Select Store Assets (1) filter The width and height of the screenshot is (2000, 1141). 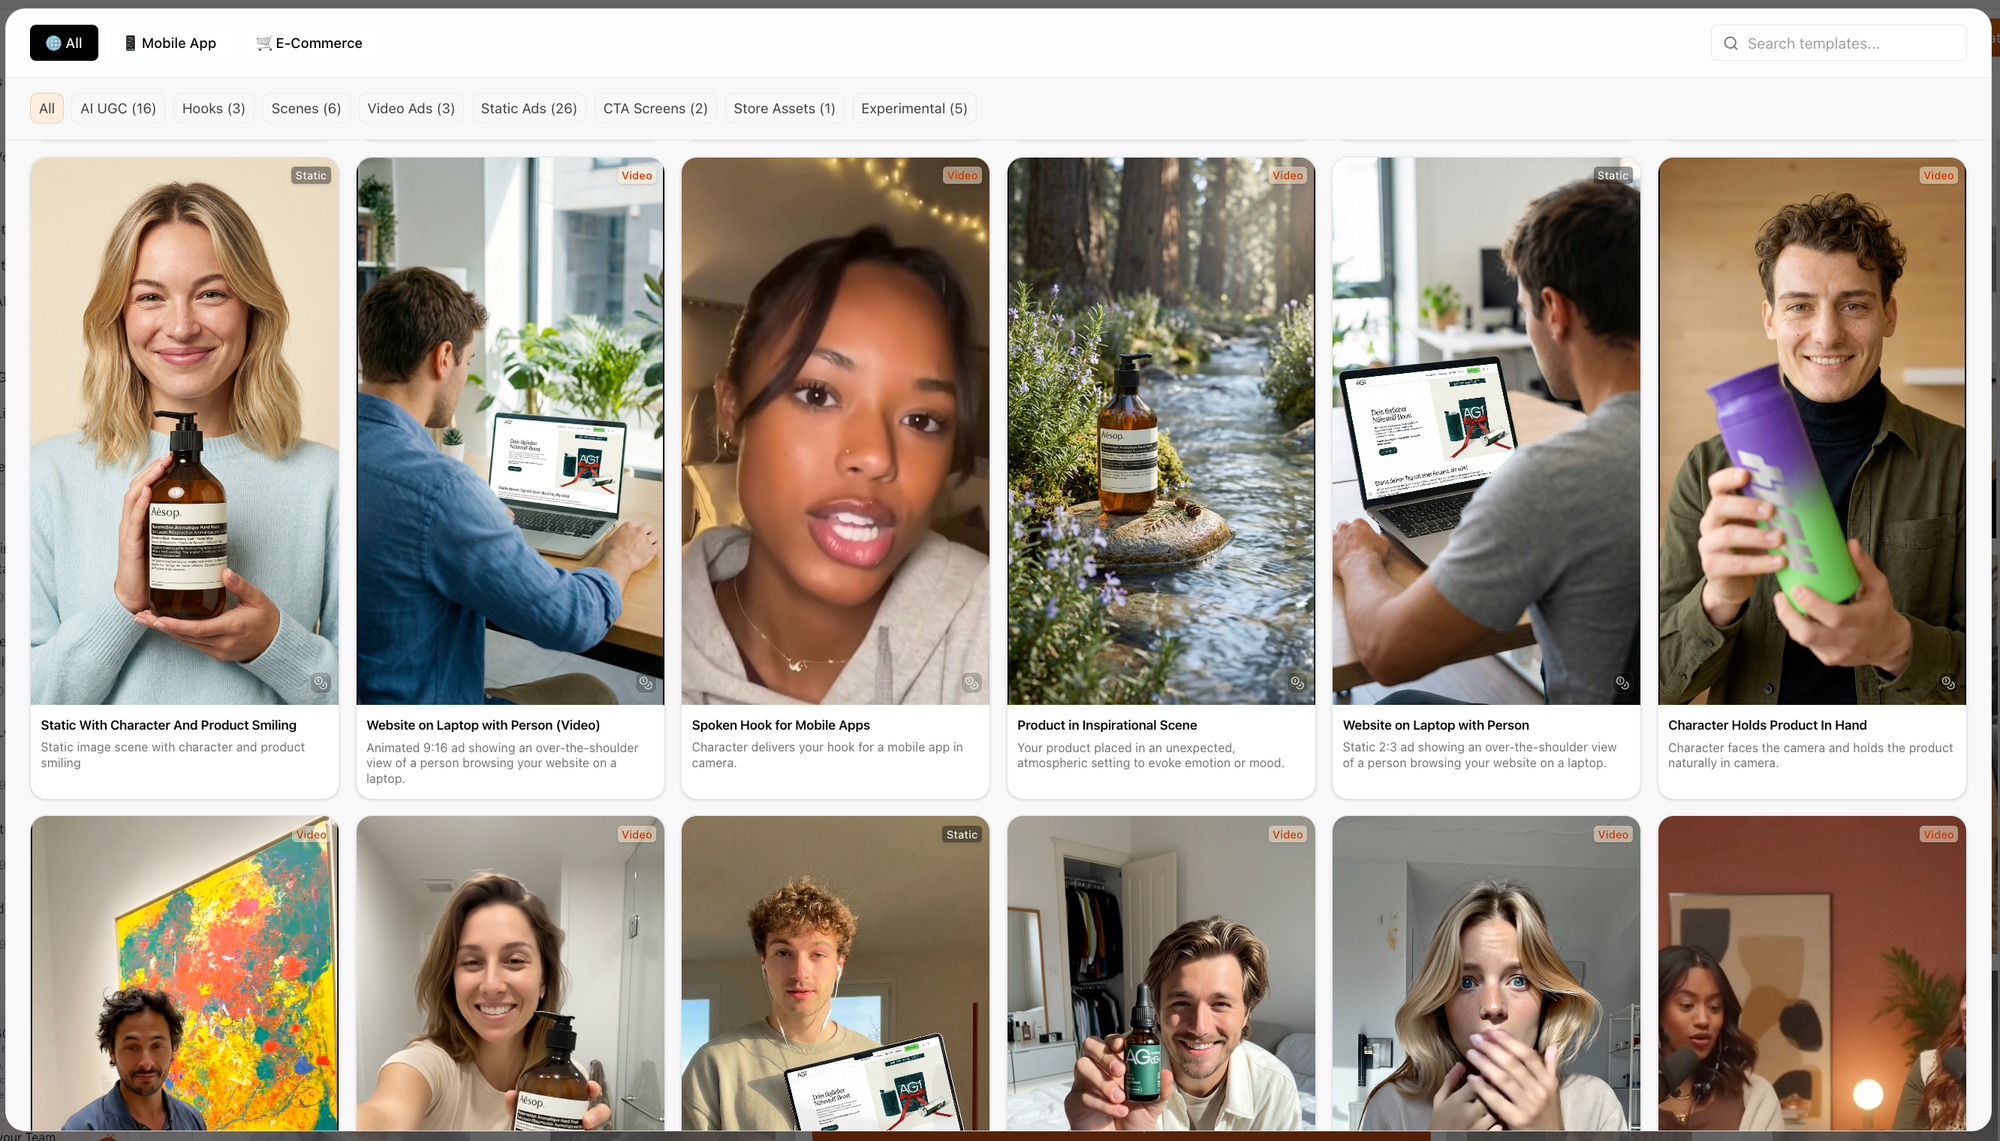click(x=784, y=108)
